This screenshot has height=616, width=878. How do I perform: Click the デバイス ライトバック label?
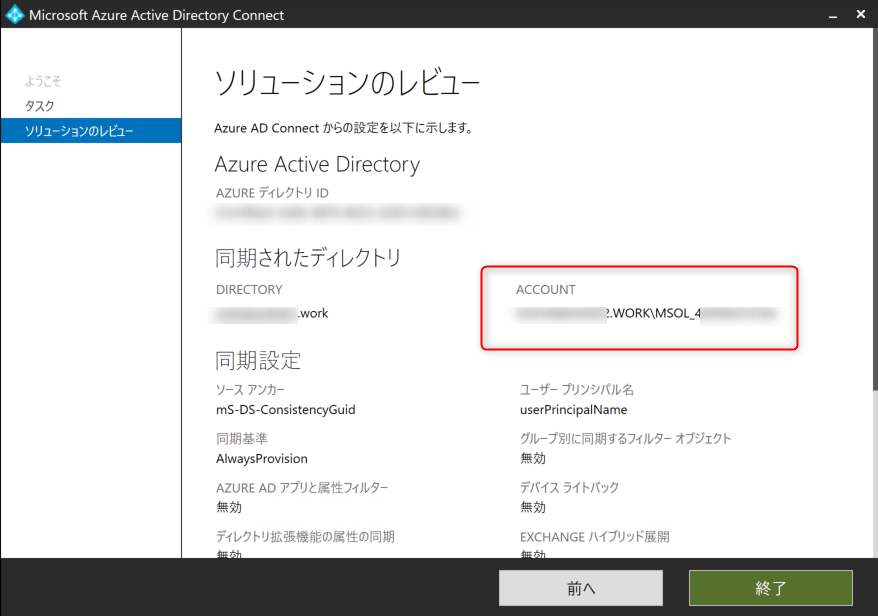(x=569, y=488)
